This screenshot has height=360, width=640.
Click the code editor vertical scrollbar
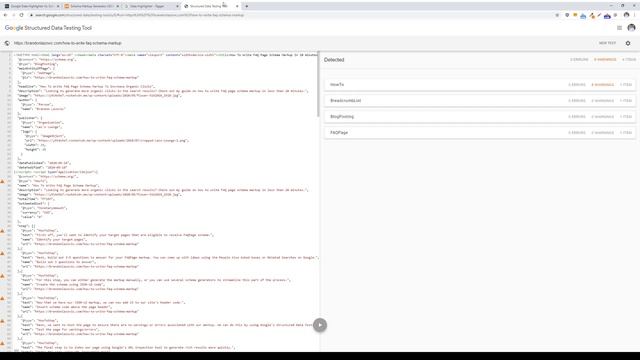318,84
